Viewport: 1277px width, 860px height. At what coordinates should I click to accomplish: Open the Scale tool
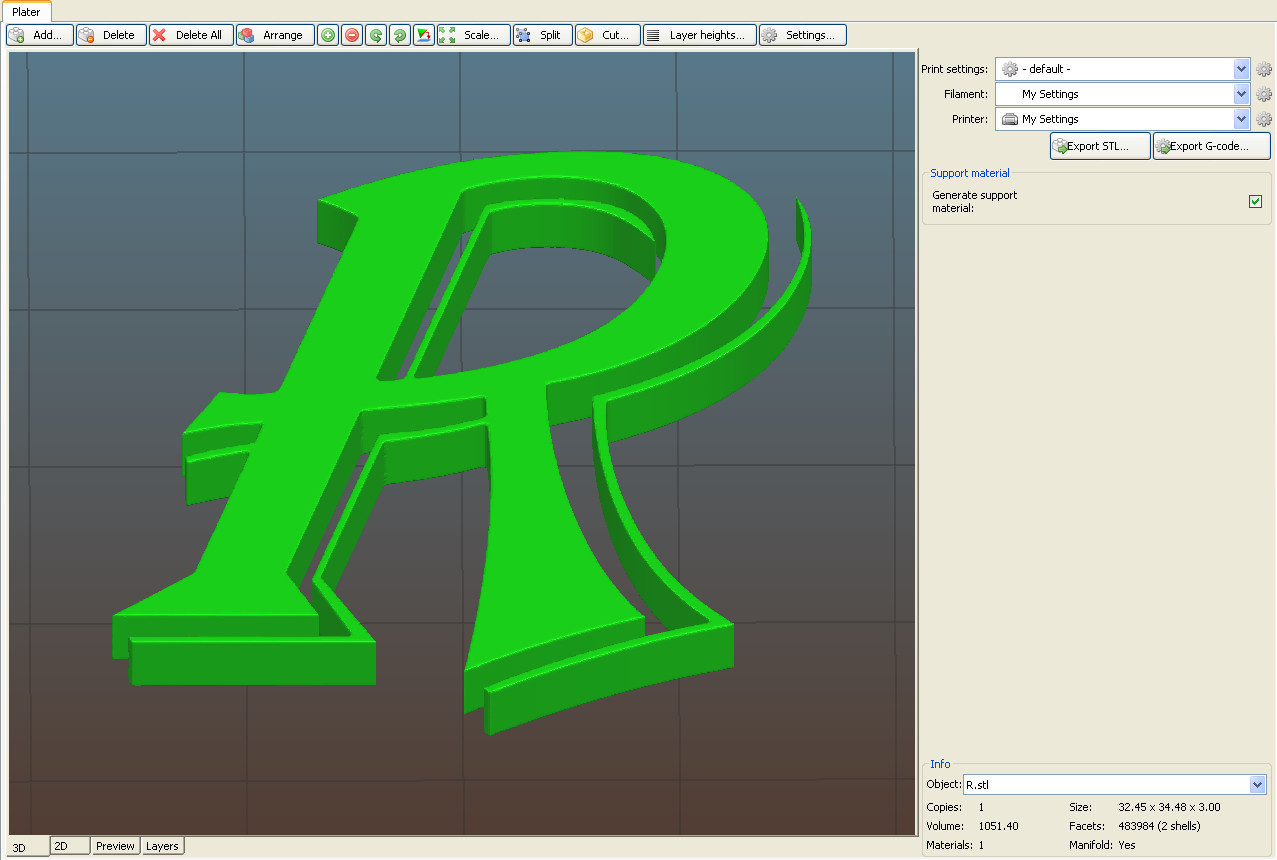[473, 34]
